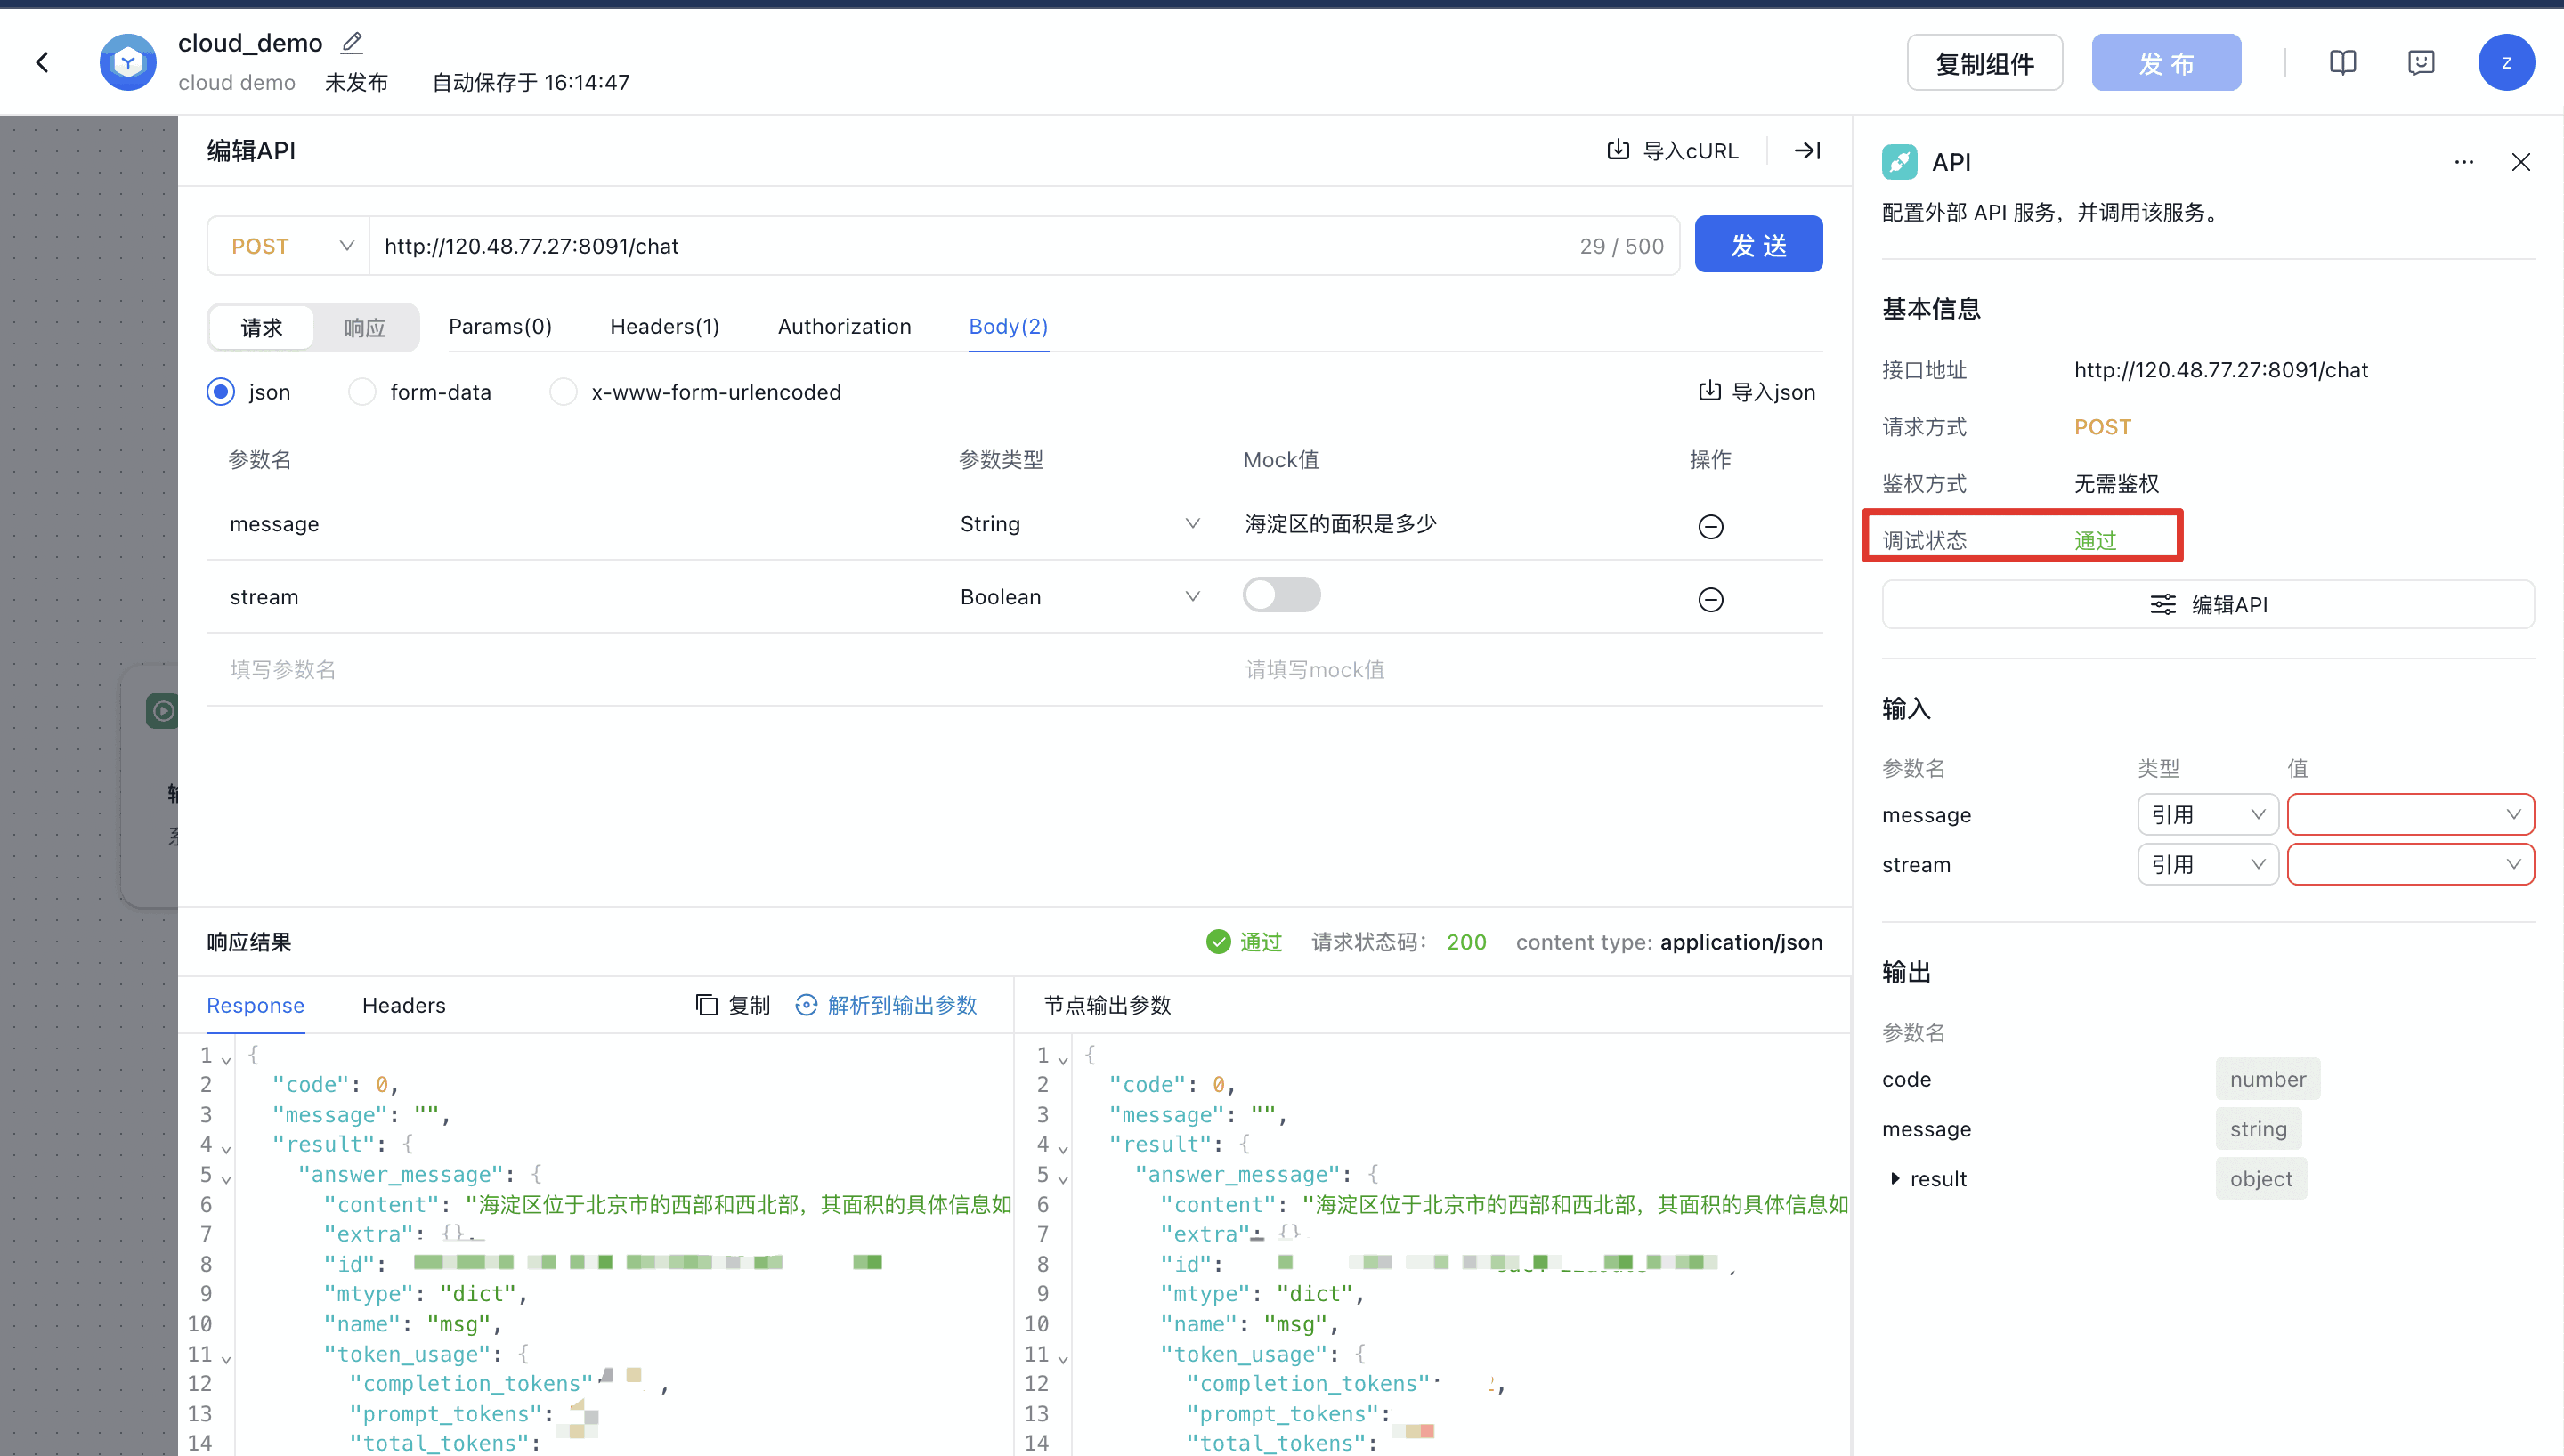Click the 发送 send button
Image resolution: width=2564 pixels, height=1456 pixels.
point(1758,244)
